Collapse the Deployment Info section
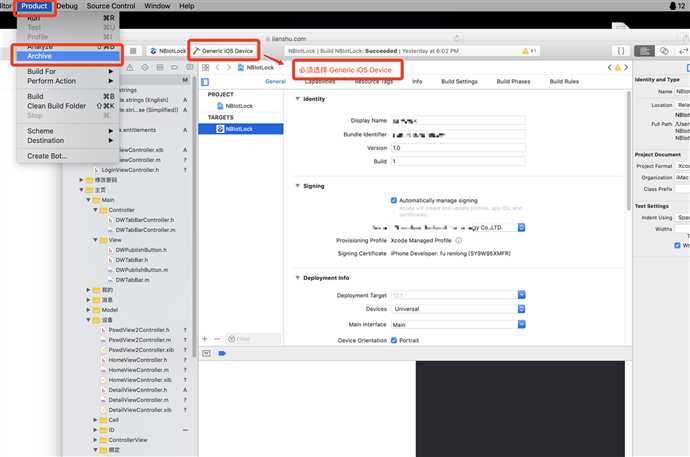 click(297, 278)
